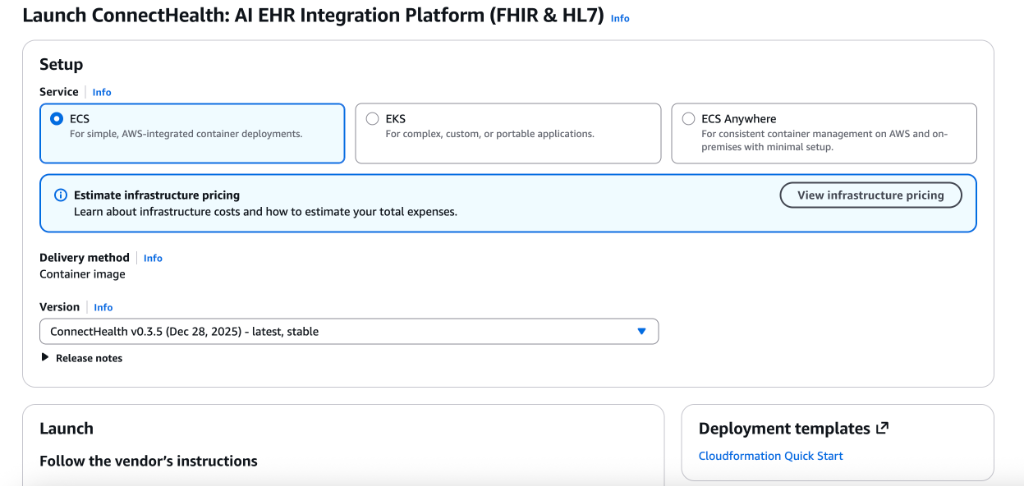Viewport: 1024px width, 486px height.
Task: Click the info circle icon in pricing banner
Action: [60, 195]
